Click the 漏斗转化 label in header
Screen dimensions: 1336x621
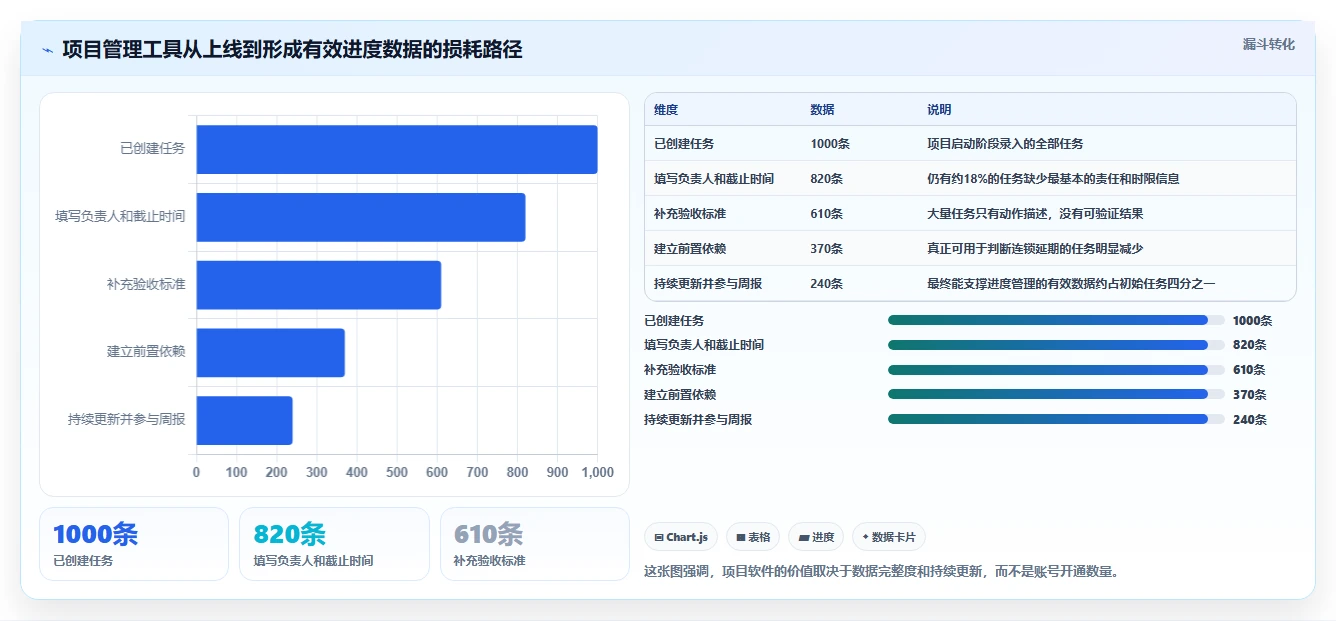click(x=1268, y=44)
